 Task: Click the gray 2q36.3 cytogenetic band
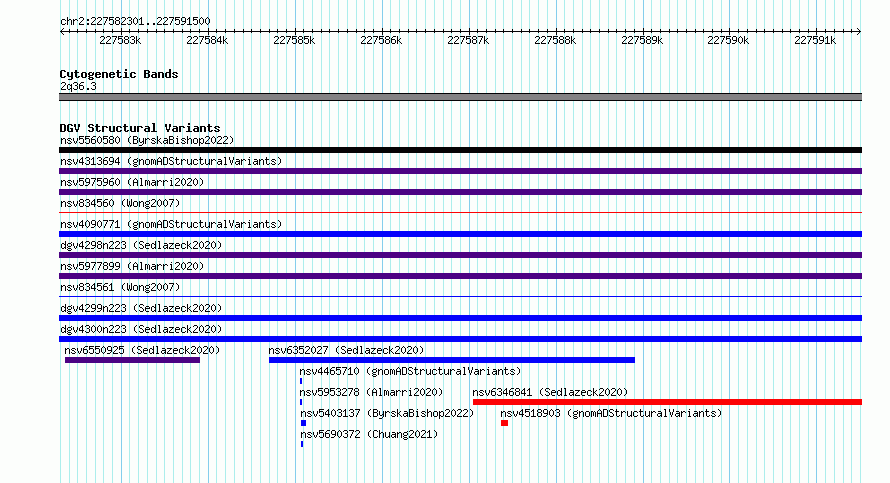click(x=460, y=97)
